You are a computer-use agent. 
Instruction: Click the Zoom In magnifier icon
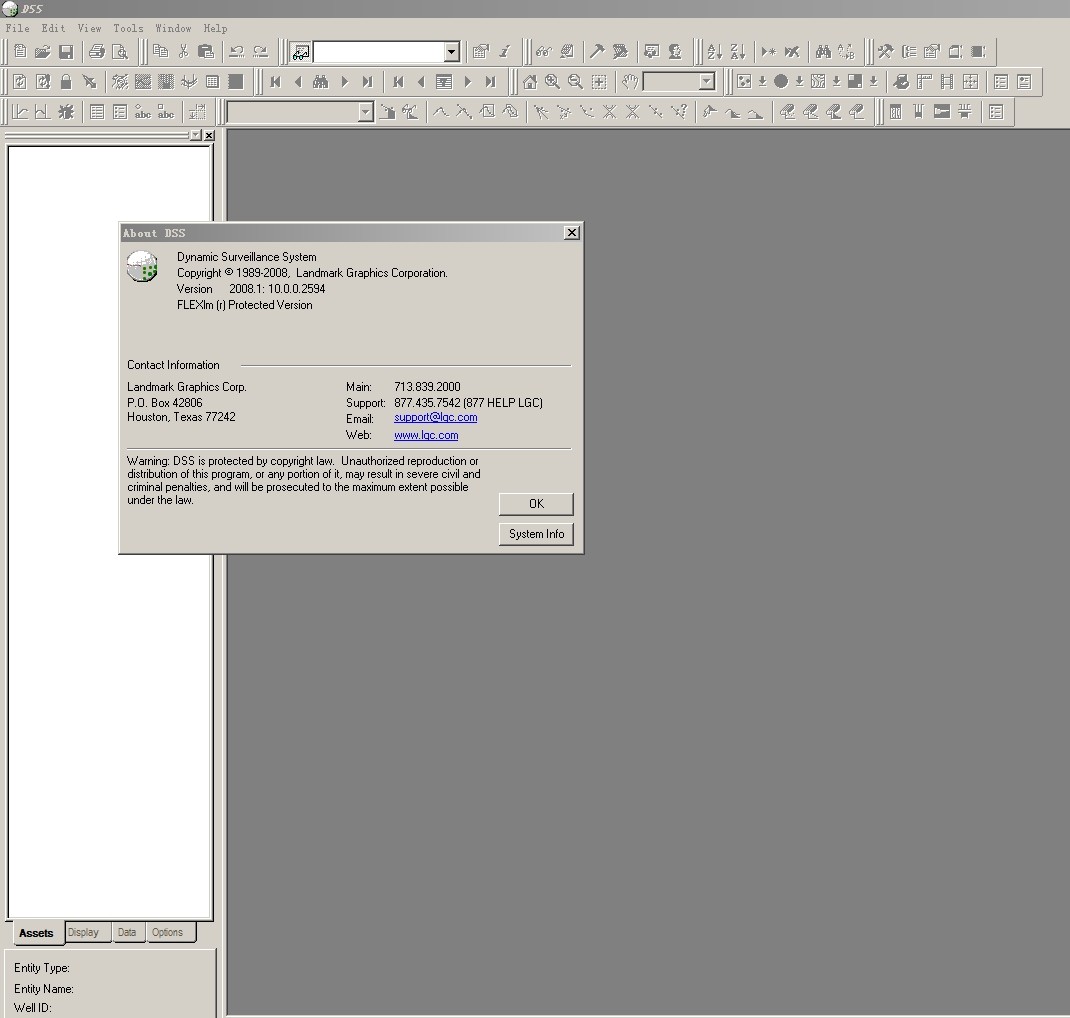[552, 82]
